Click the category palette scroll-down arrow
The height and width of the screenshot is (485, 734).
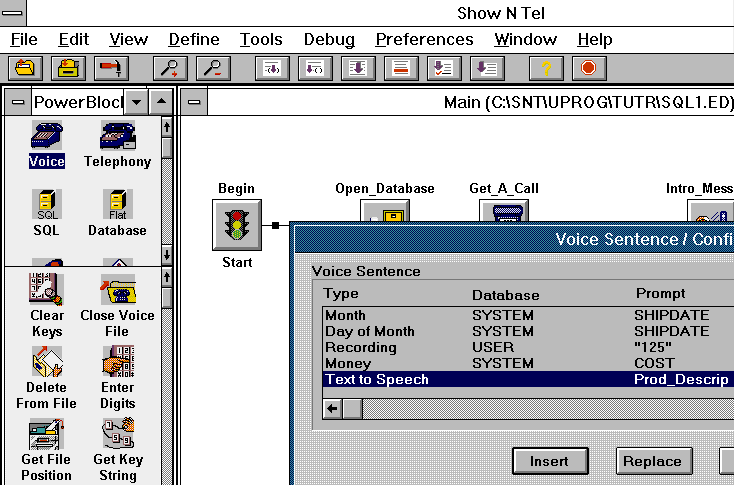point(167,255)
